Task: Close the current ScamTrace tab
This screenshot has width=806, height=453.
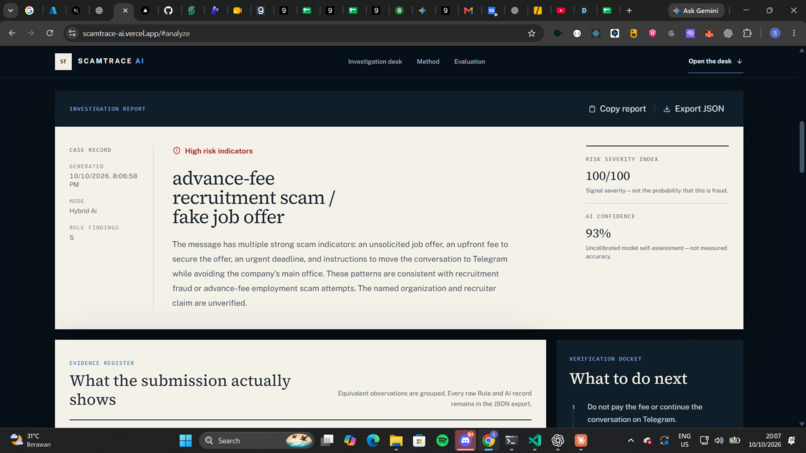Action: coord(125,10)
